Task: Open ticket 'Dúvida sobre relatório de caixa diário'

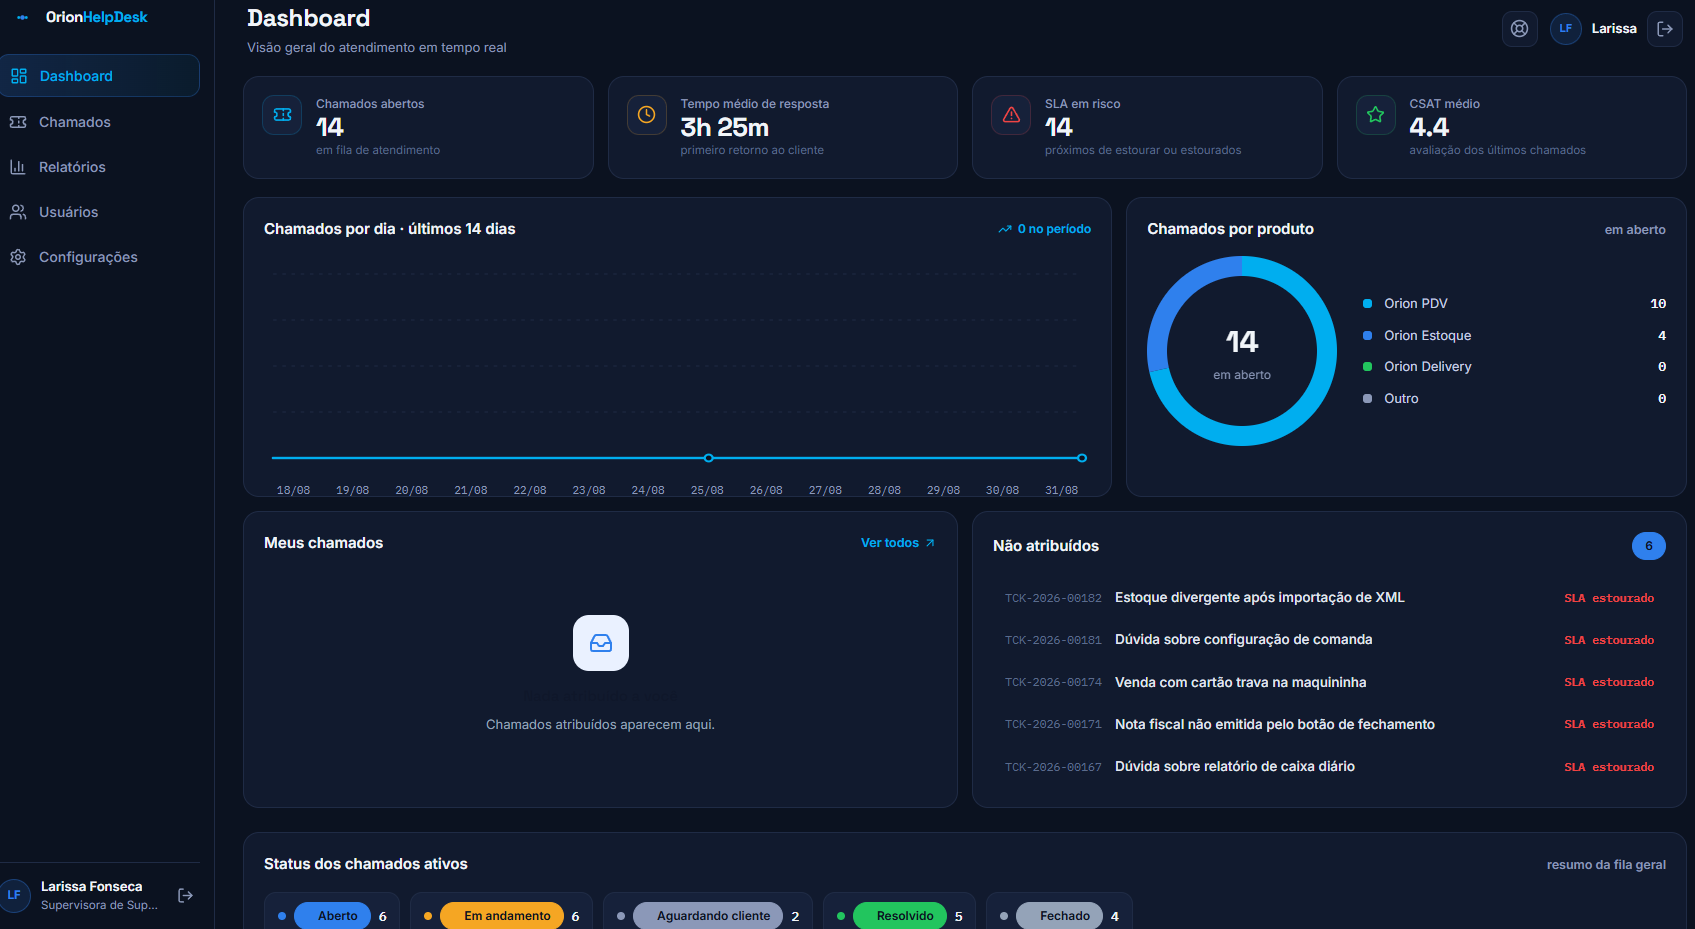Action: point(1329,767)
